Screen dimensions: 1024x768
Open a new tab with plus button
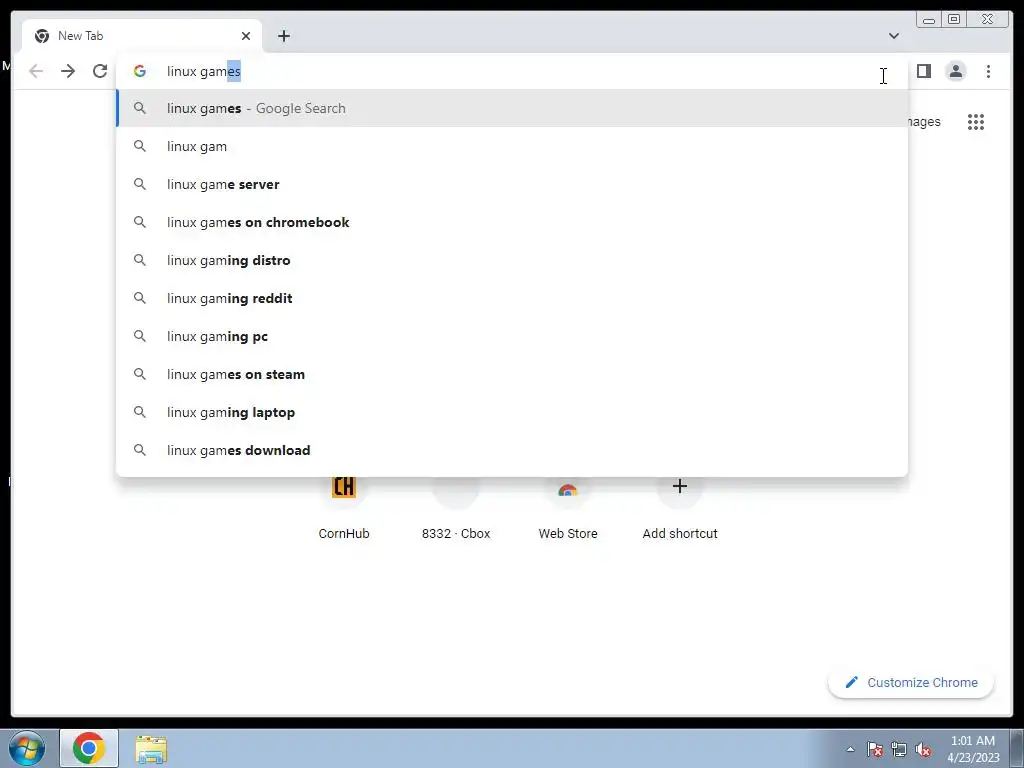click(283, 36)
